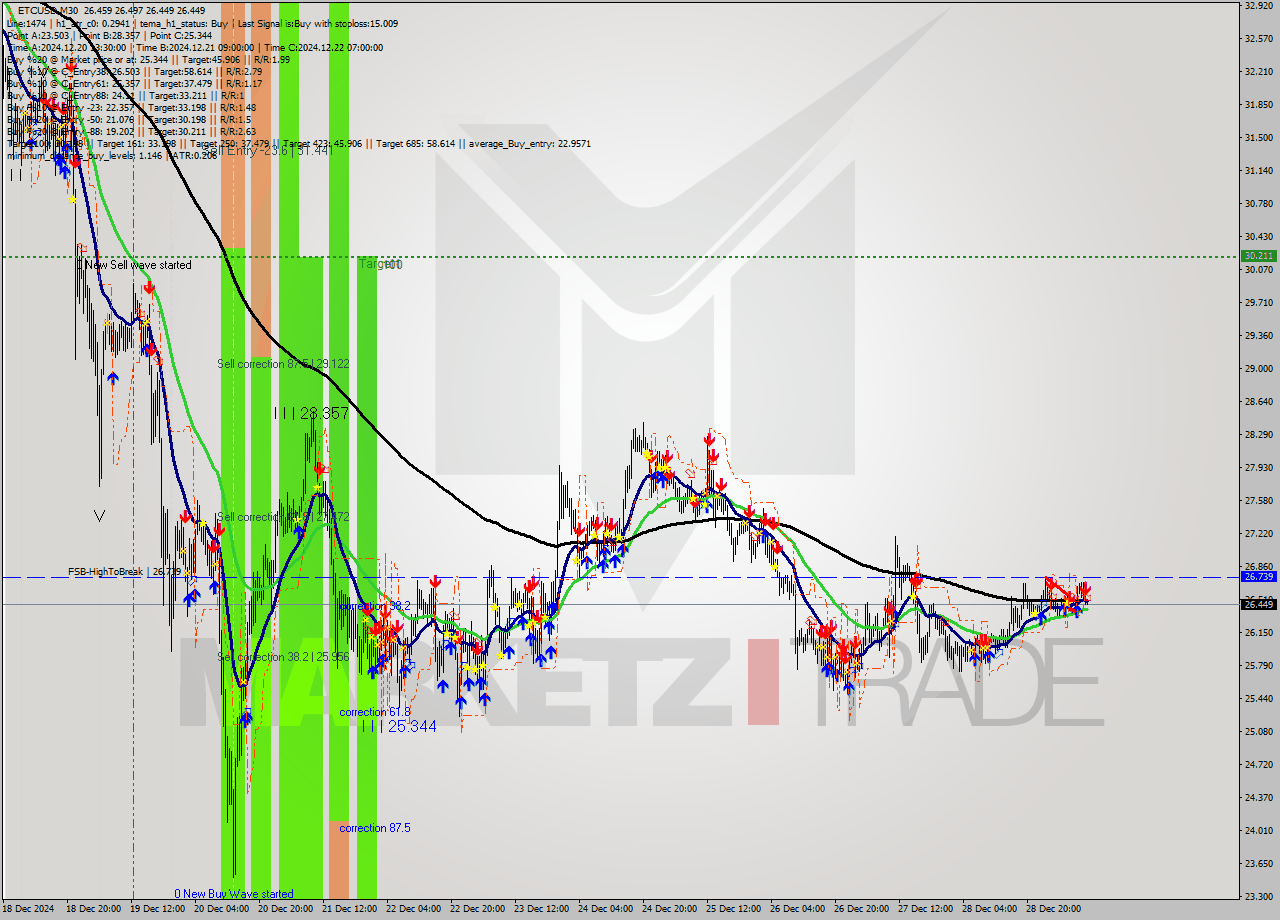
Task: Click the '23 Dec 12:00' time axis label
Action: [541, 909]
